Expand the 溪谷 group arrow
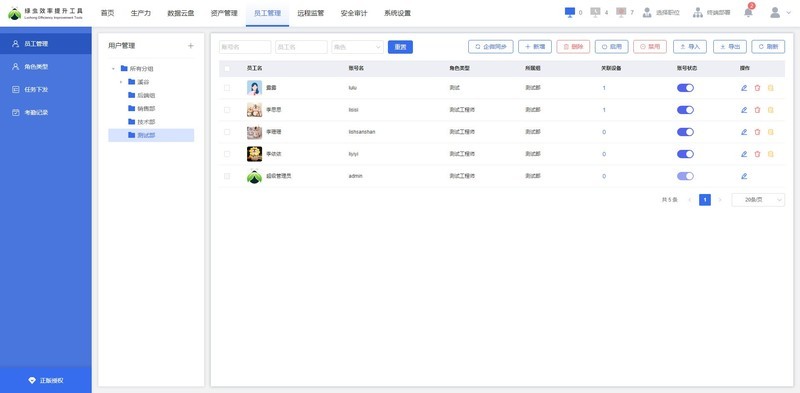This screenshot has width=800, height=393. pos(121,82)
